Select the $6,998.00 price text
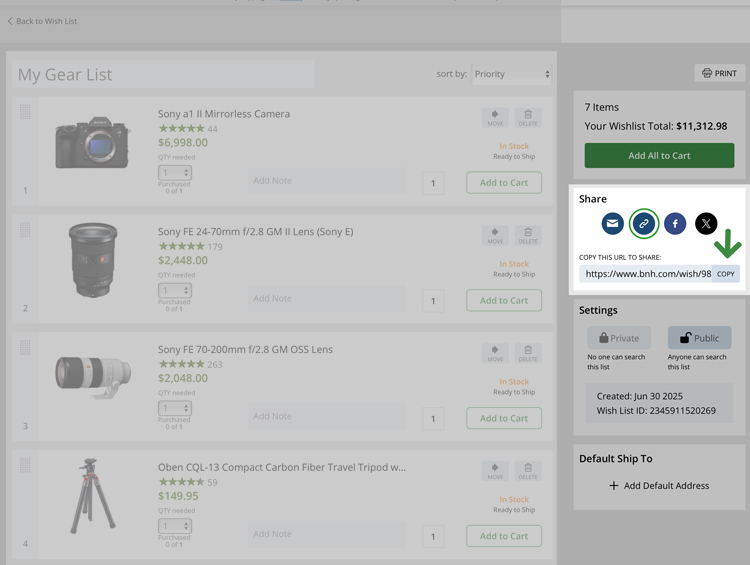 [183, 143]
